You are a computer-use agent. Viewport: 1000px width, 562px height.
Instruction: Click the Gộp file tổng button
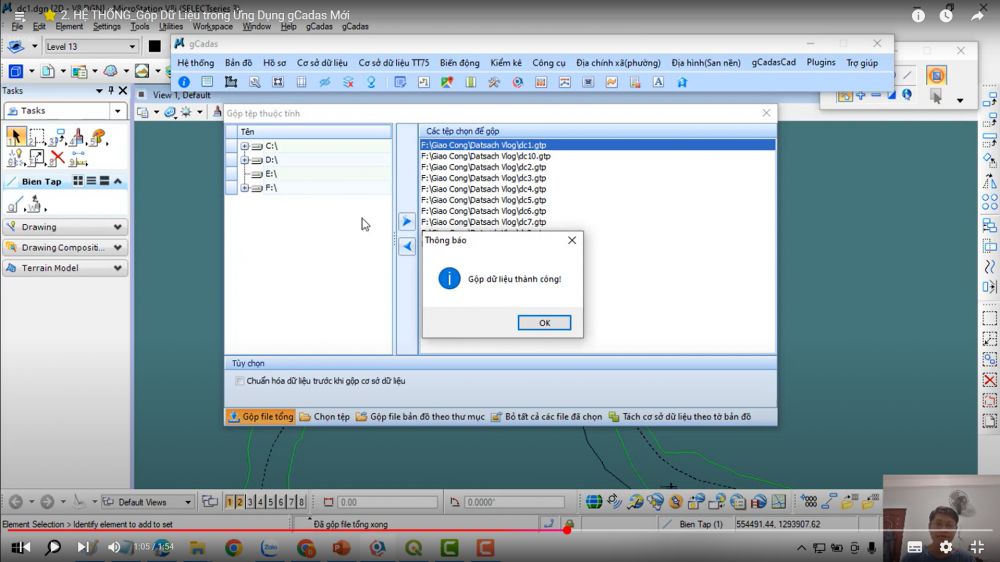click(x=260, y=416)
